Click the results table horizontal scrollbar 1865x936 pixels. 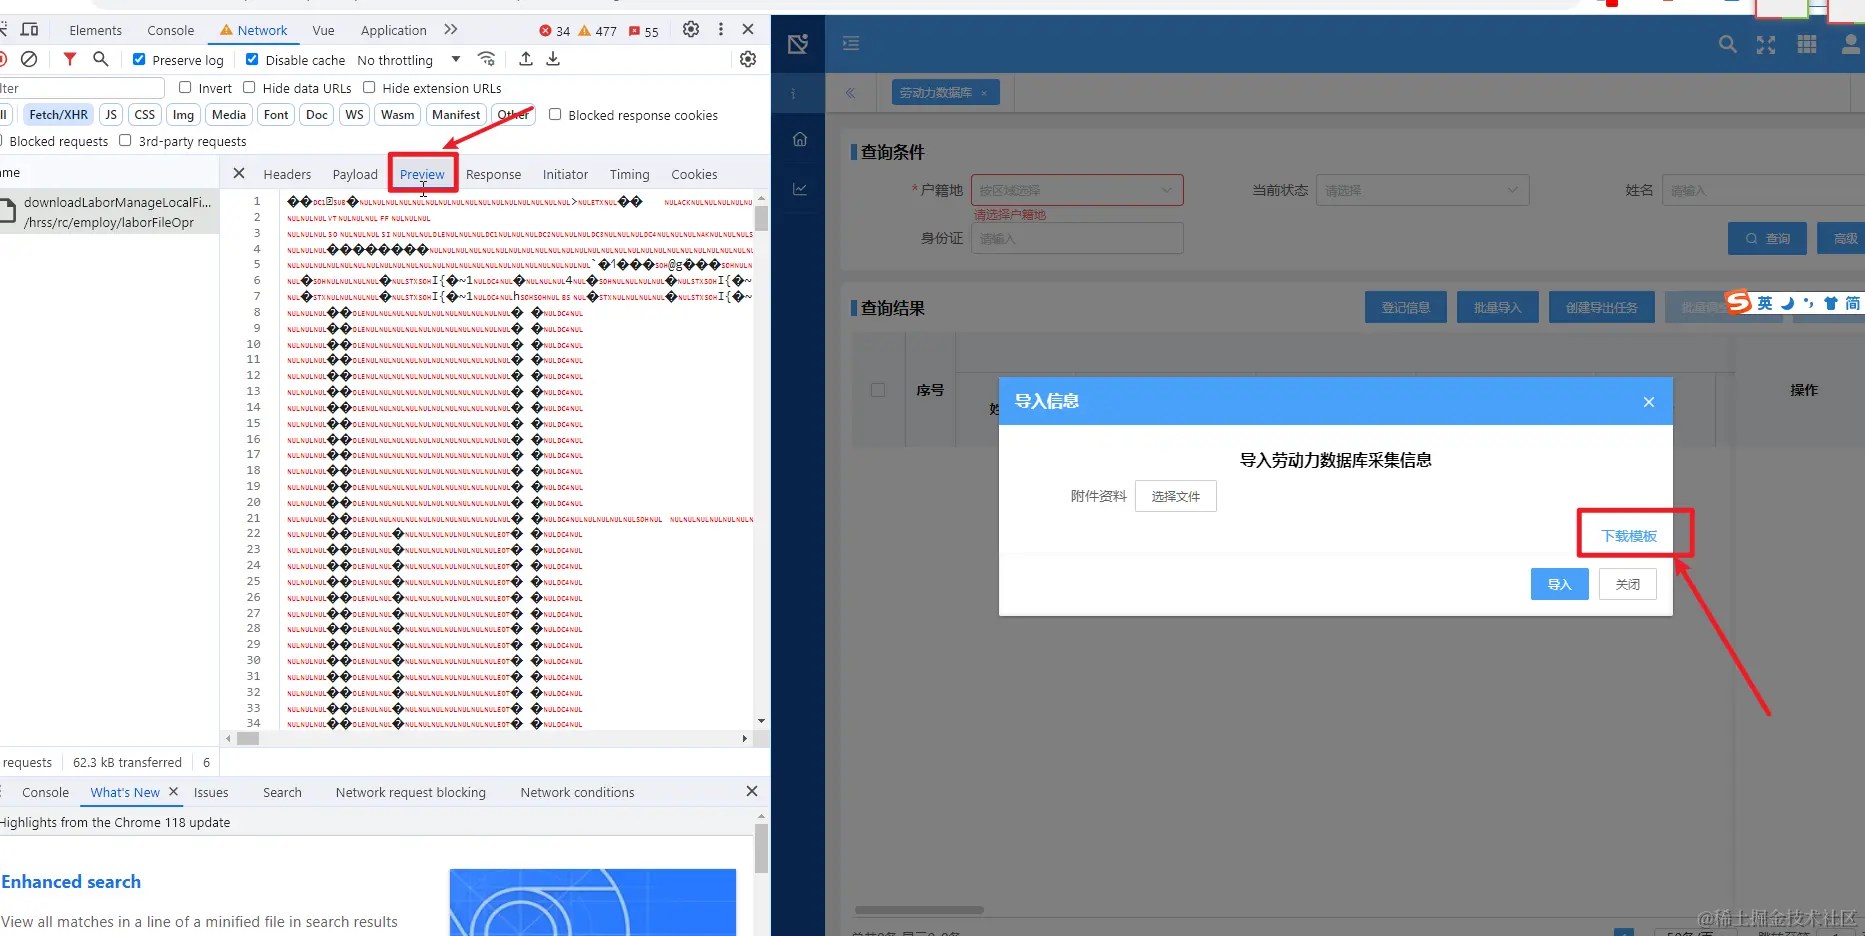coord(919,910)
